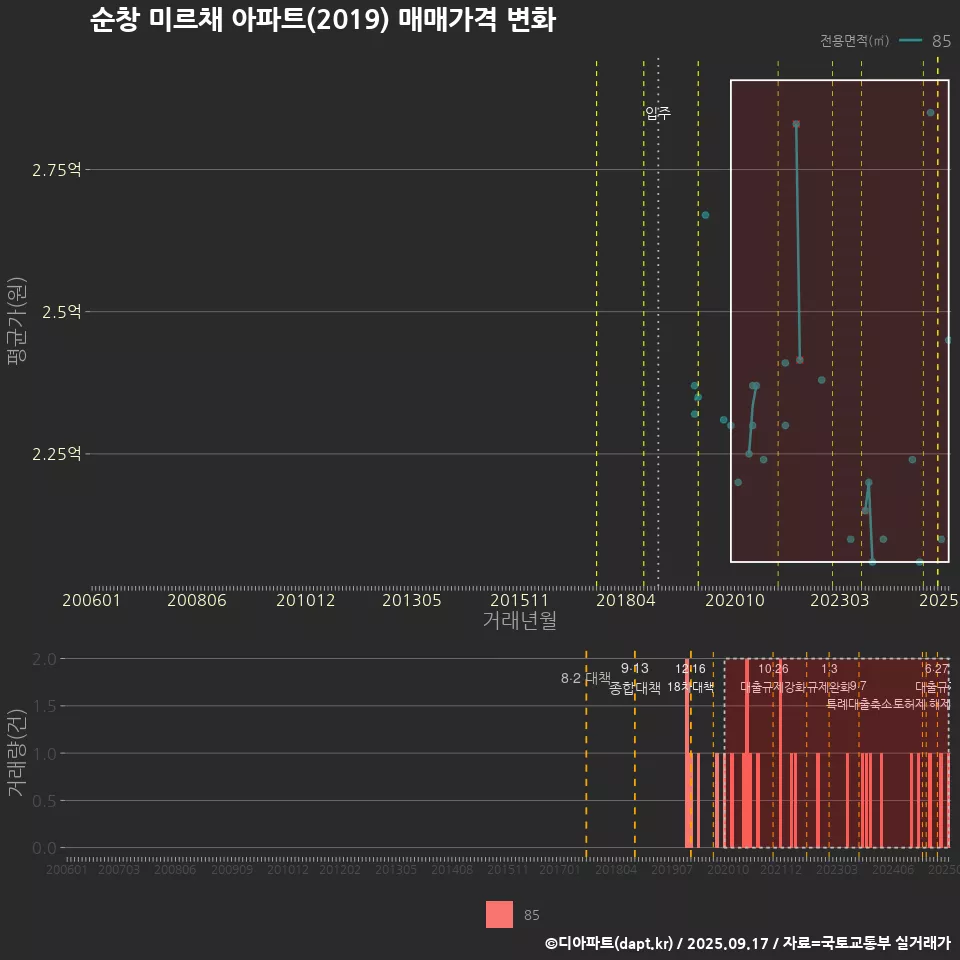Click the 12·16 policy date label

click(691, 669)
